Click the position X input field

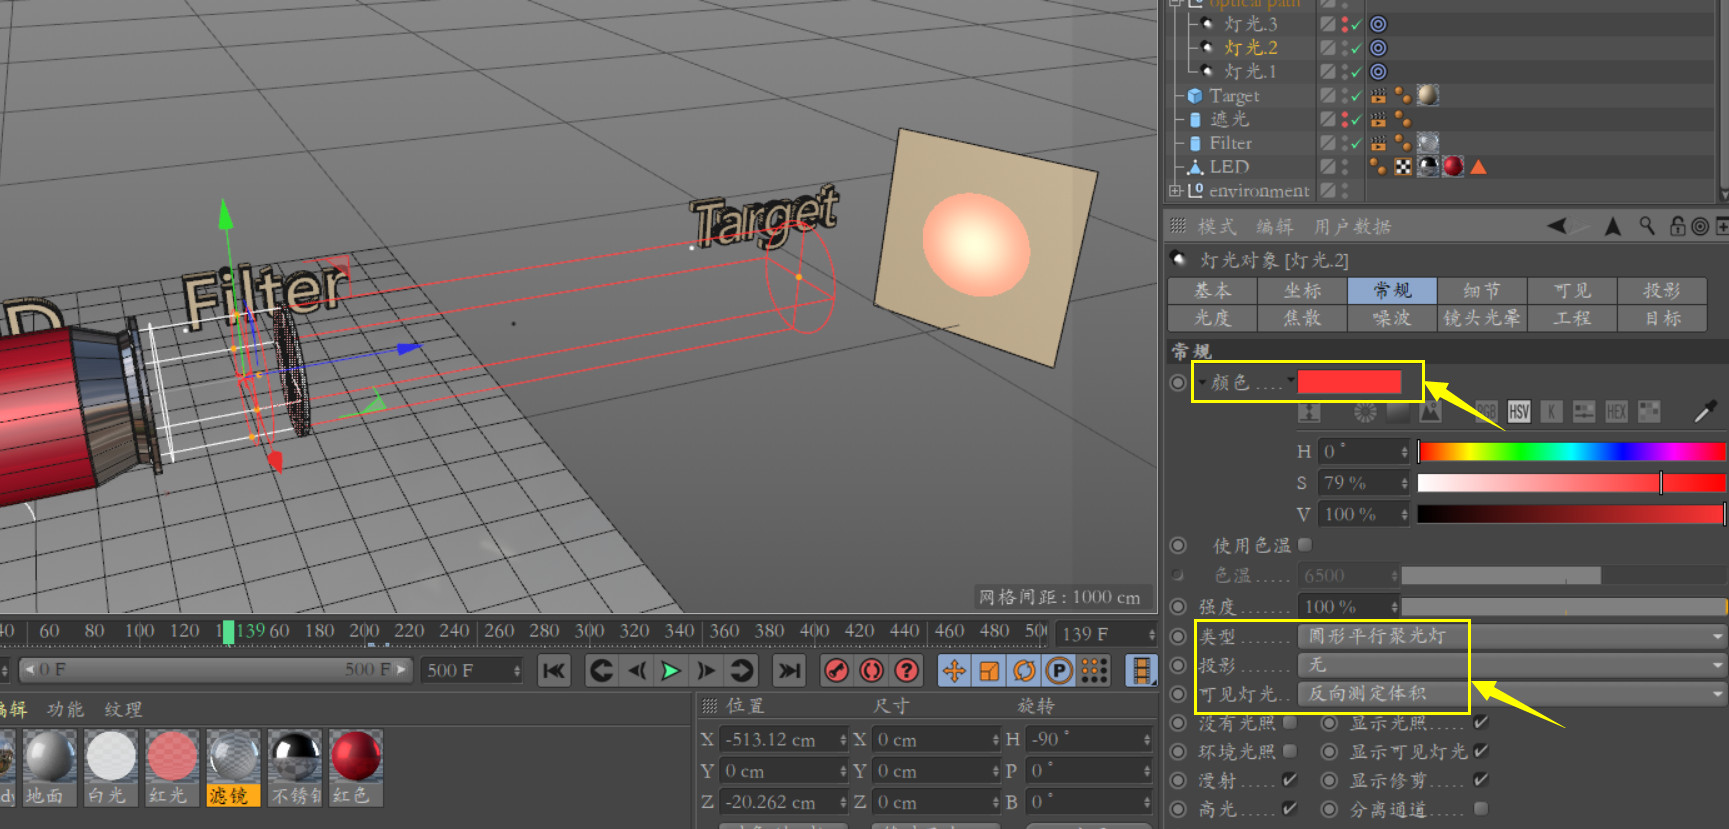783,740
